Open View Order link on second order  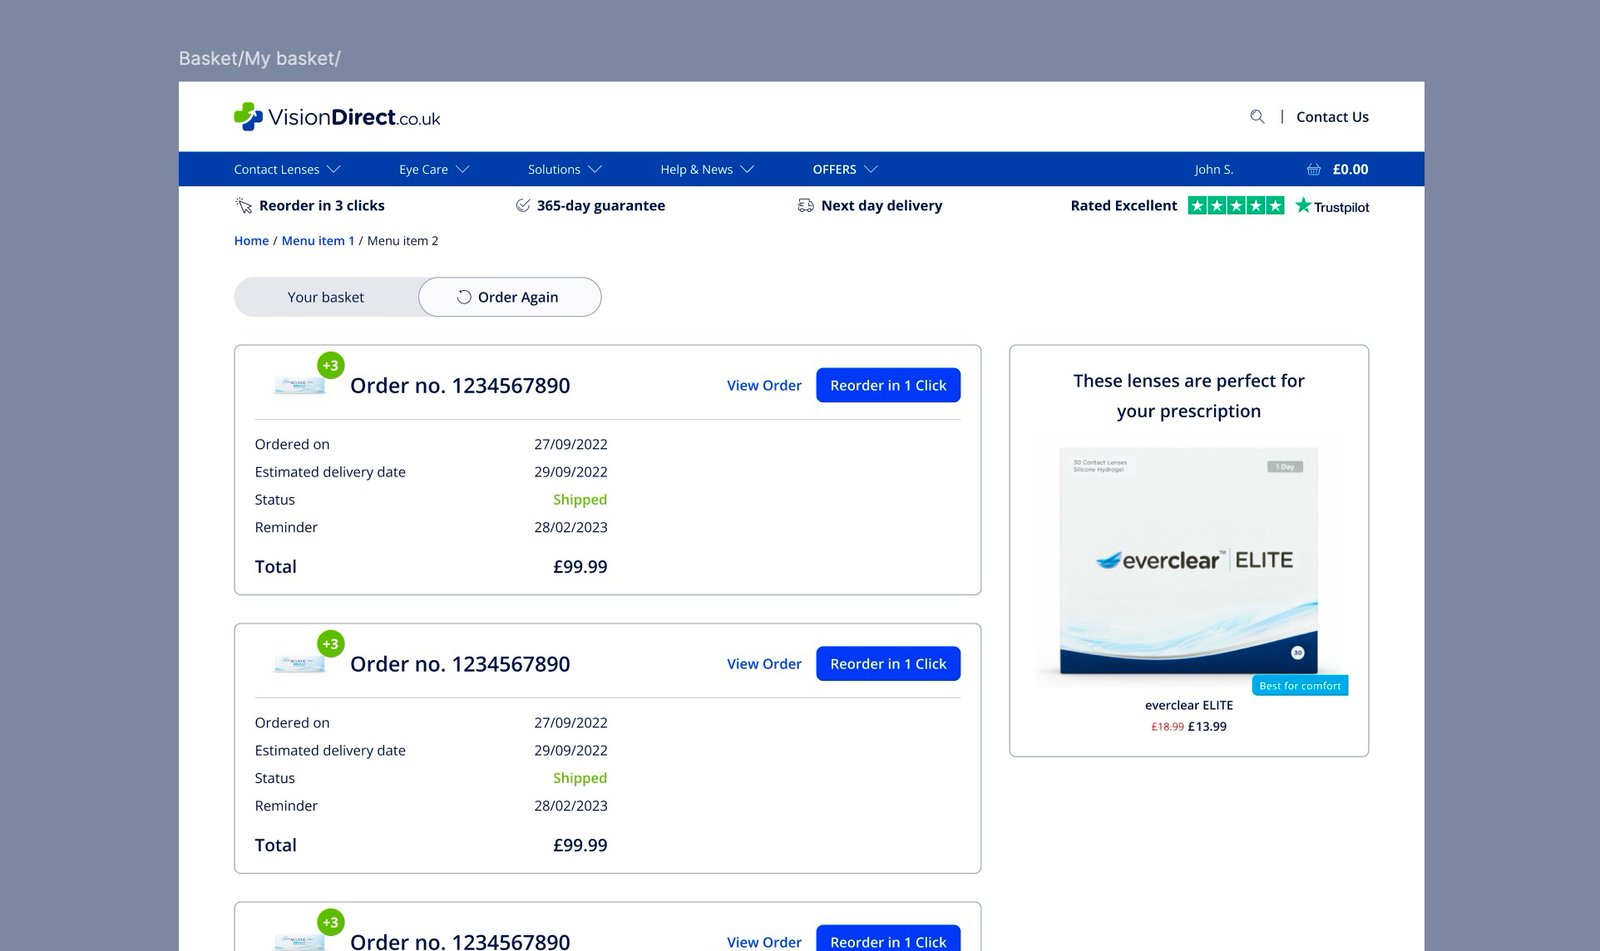click(764, 664)
